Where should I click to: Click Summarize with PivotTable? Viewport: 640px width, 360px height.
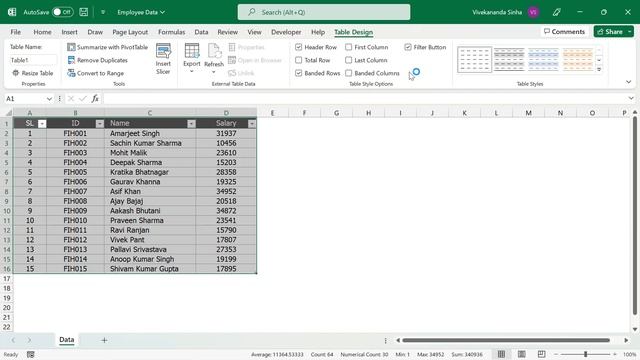(107, 47)
